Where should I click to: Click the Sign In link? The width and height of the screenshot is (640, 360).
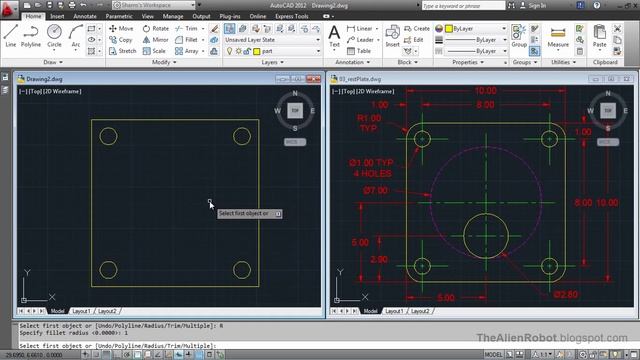(x=537, y=5)
